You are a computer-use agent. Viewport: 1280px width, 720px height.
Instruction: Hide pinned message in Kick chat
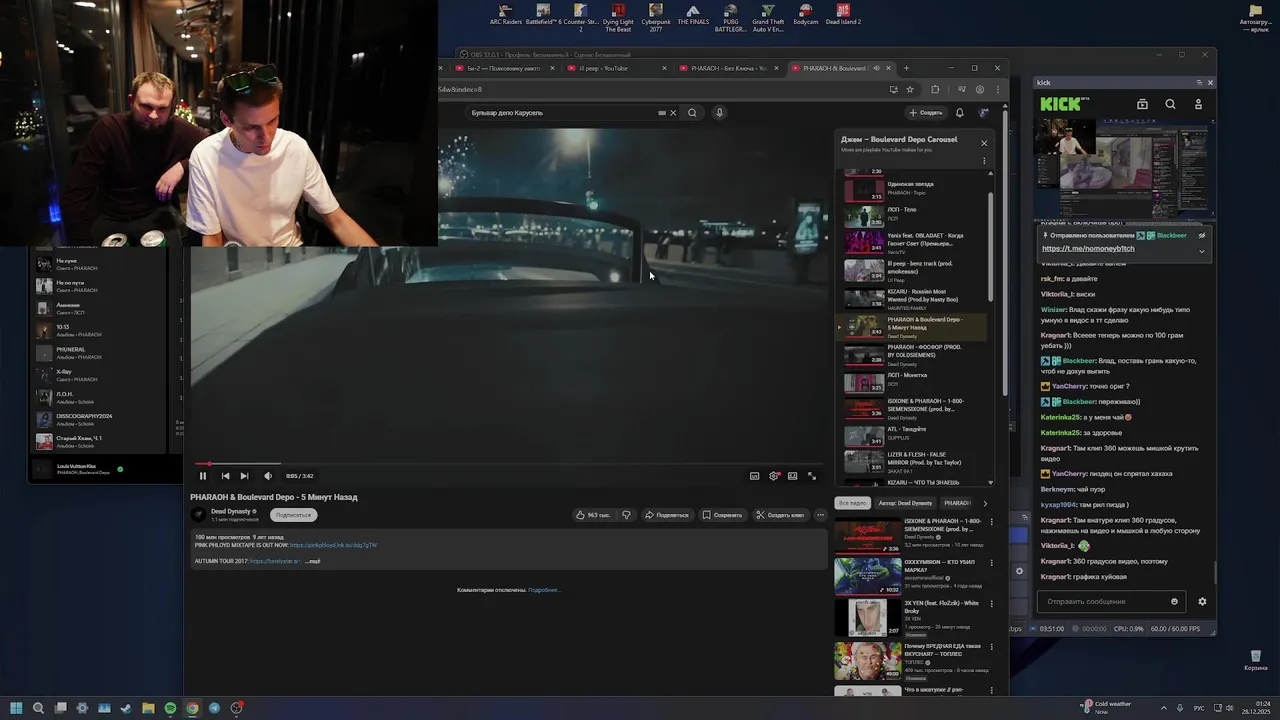click(1202, 236)
